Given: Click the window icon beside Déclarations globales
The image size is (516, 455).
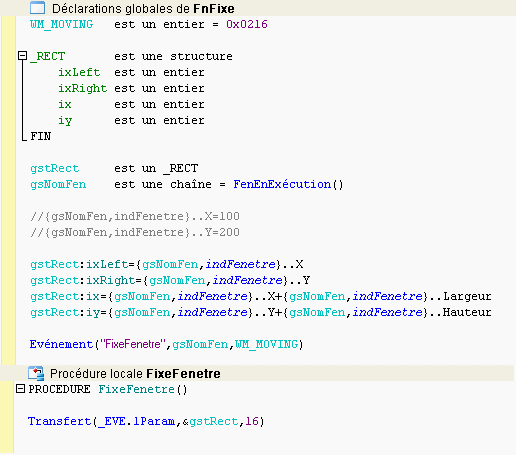Looking at the screenshot, I should coord(37,8).
